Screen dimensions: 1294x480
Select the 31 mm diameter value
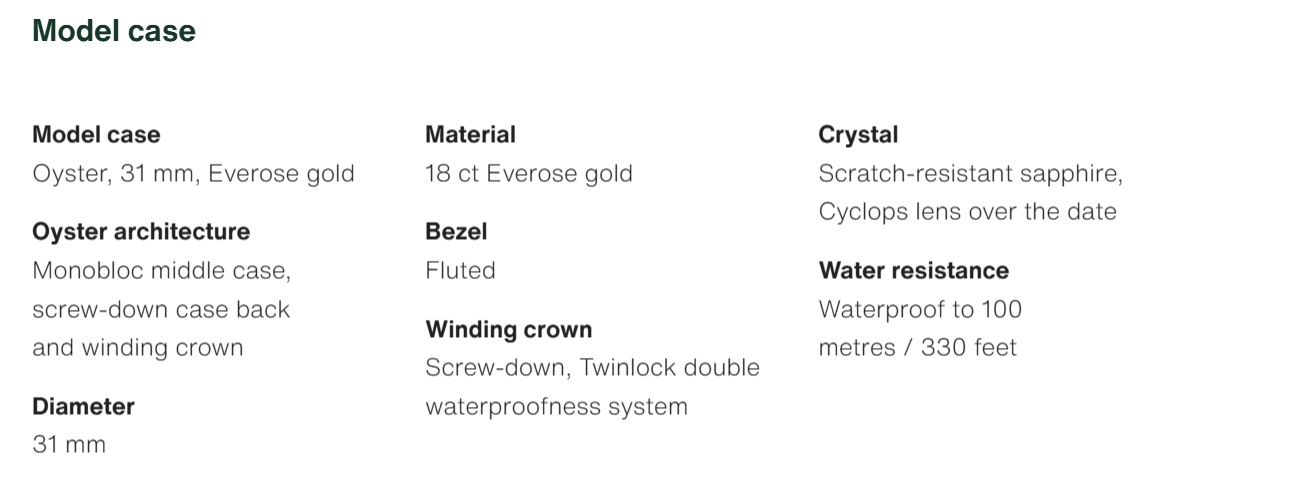tap(69, 445)
